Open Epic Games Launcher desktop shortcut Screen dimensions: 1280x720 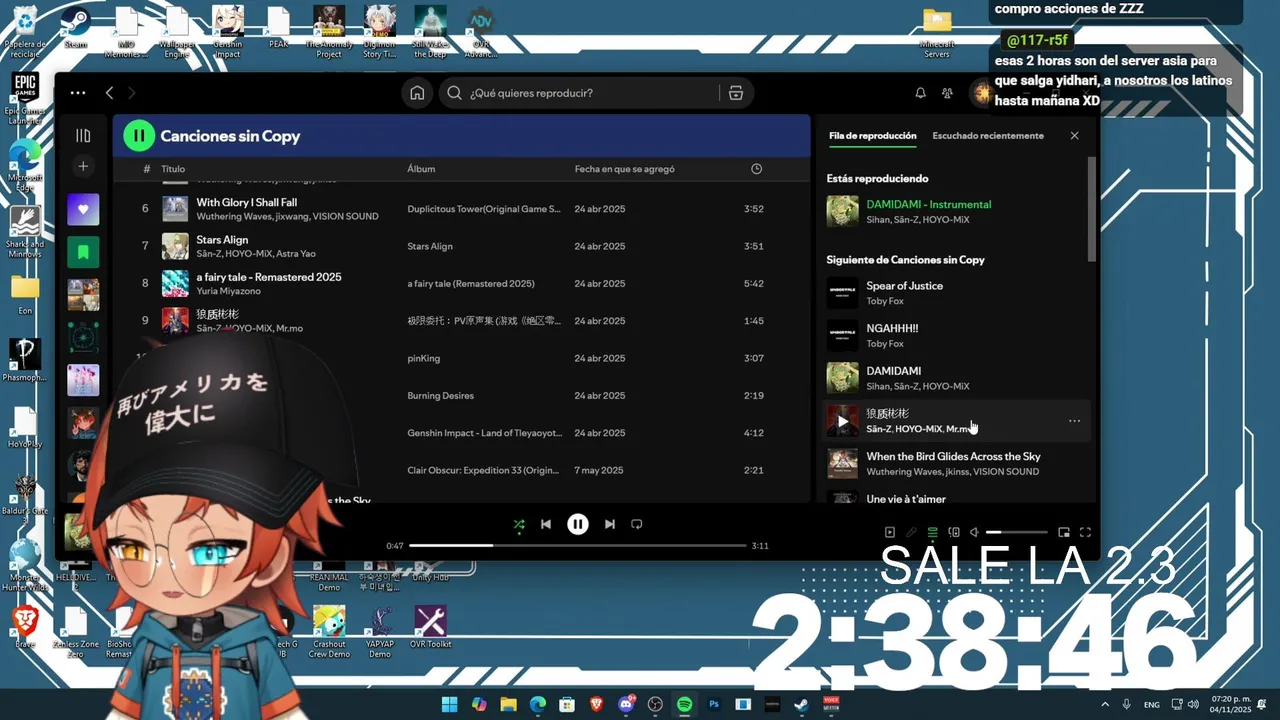[25, 98]
